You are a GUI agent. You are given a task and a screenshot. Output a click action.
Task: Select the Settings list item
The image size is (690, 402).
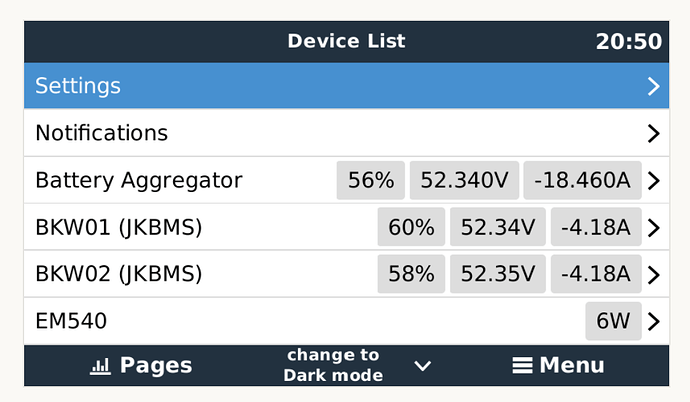tap(346, 86)
